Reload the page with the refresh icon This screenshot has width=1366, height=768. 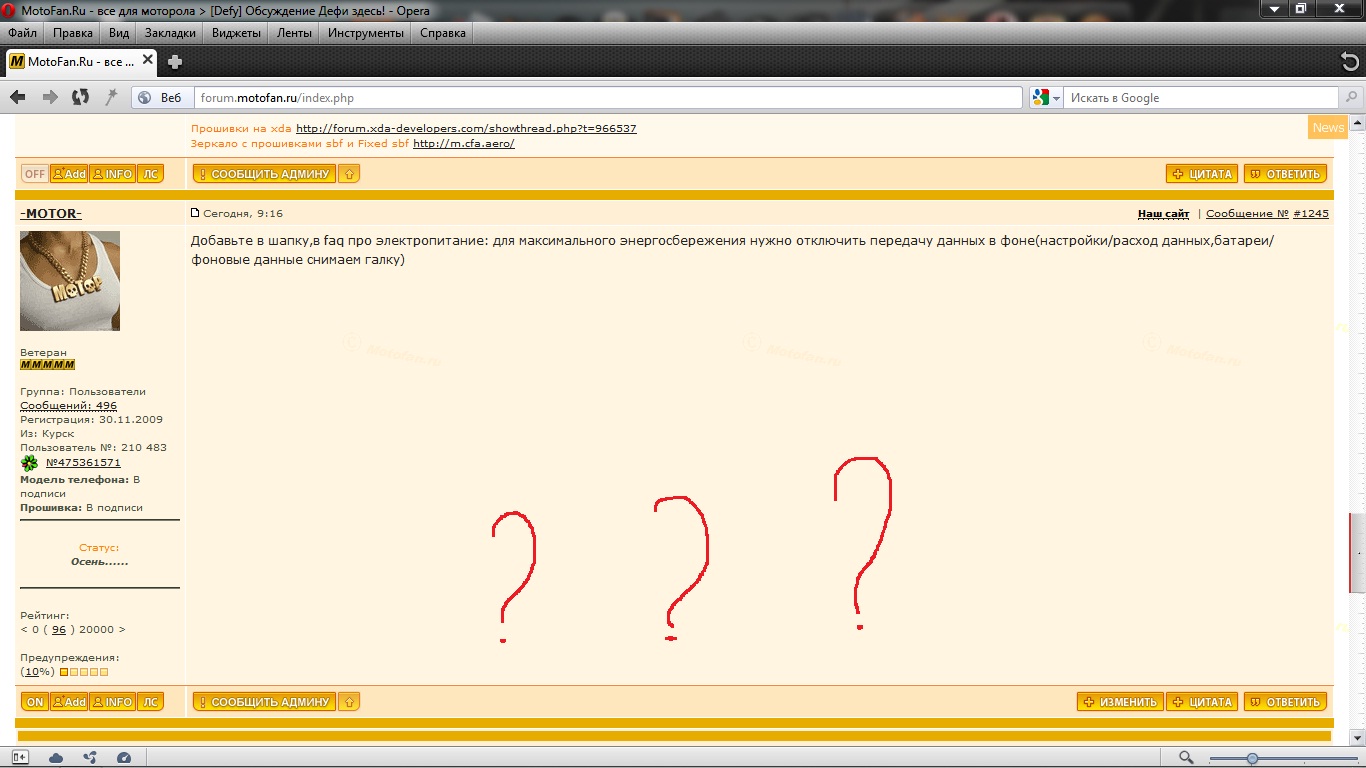81,97
